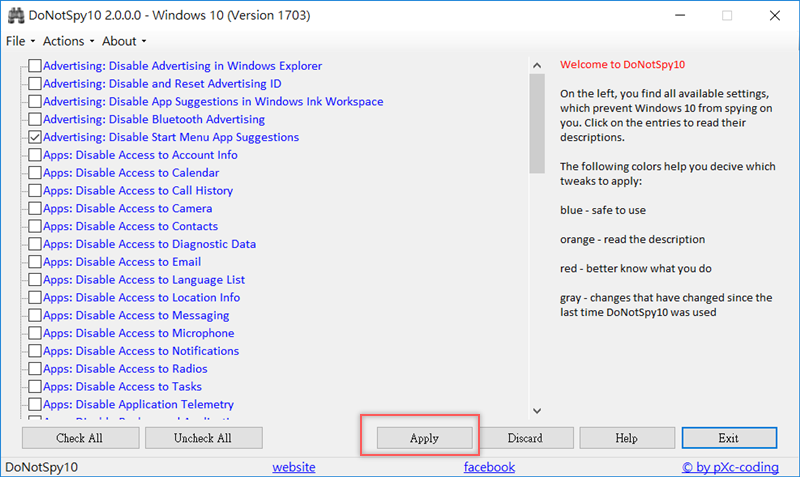
Task: Apply the selected tweaks
Action: pos(424,438)
